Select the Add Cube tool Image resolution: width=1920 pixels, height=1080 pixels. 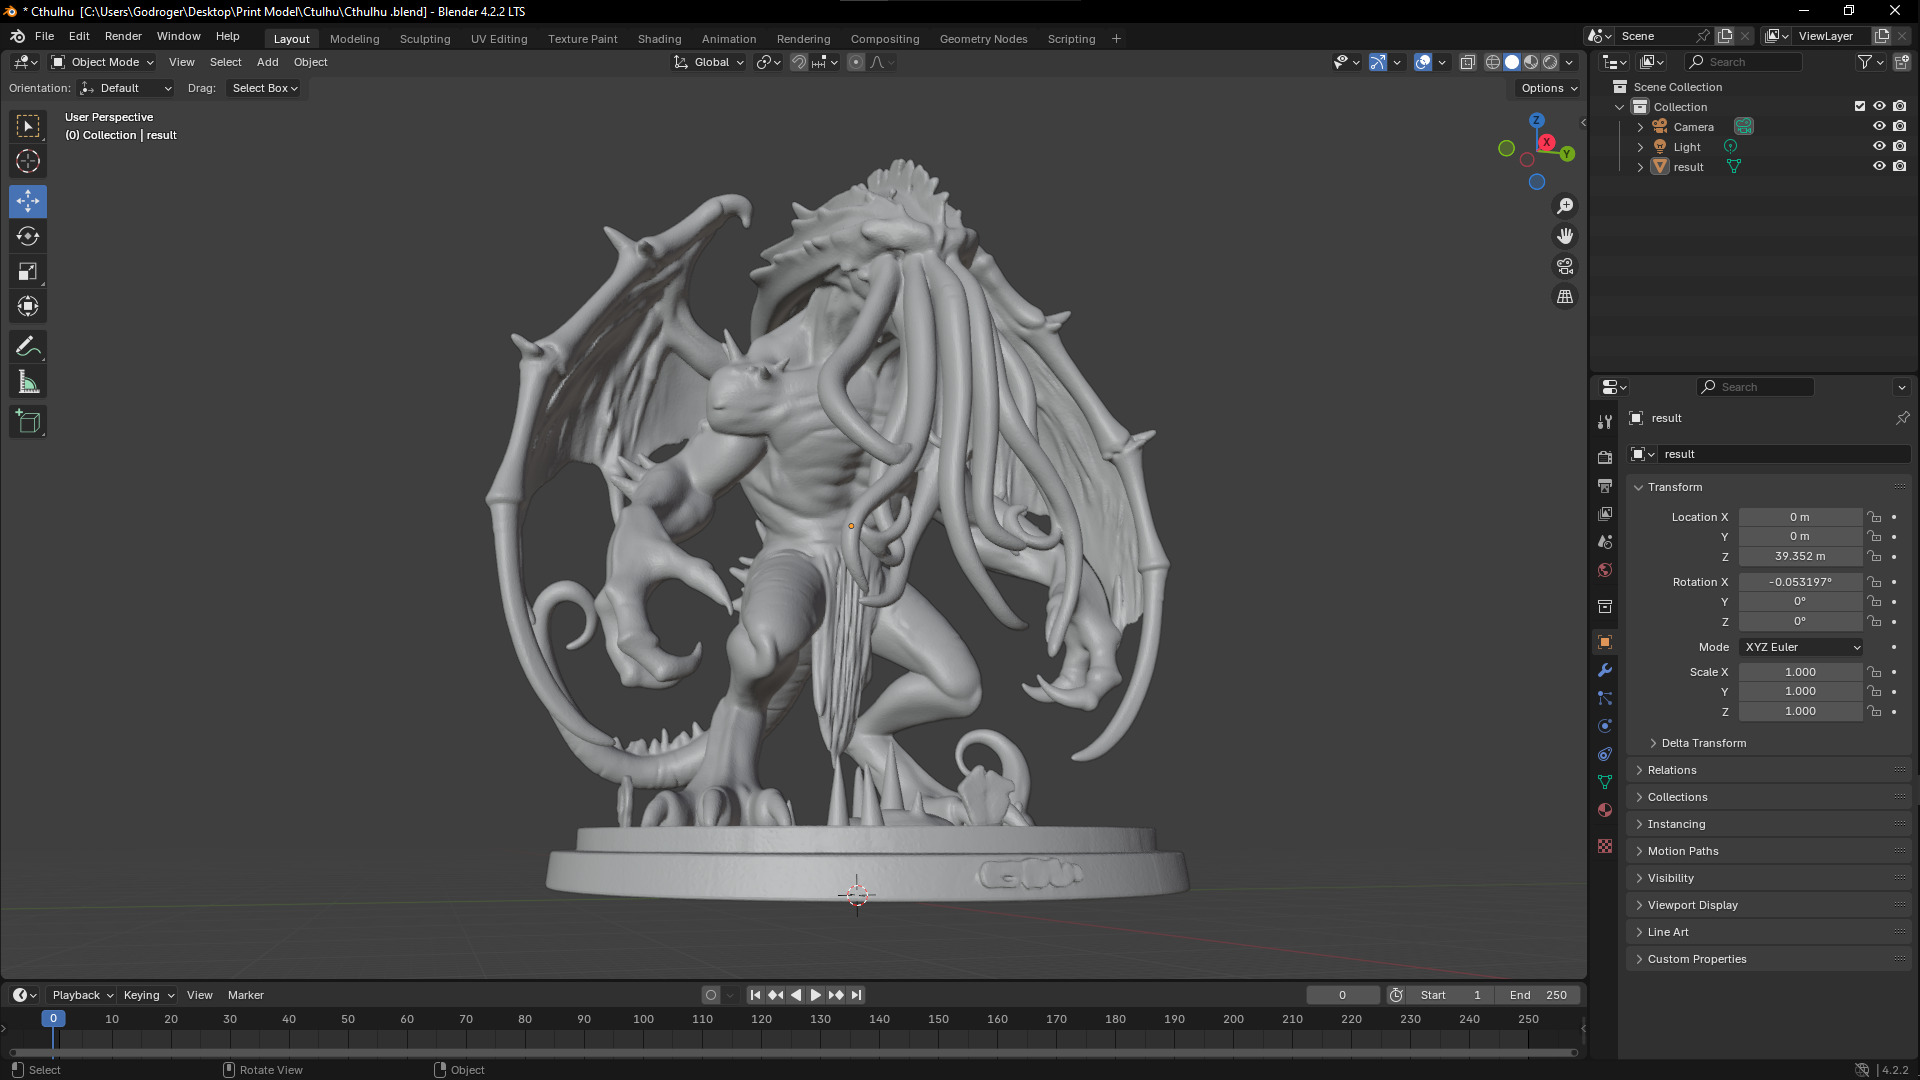[x=28, y=422]
